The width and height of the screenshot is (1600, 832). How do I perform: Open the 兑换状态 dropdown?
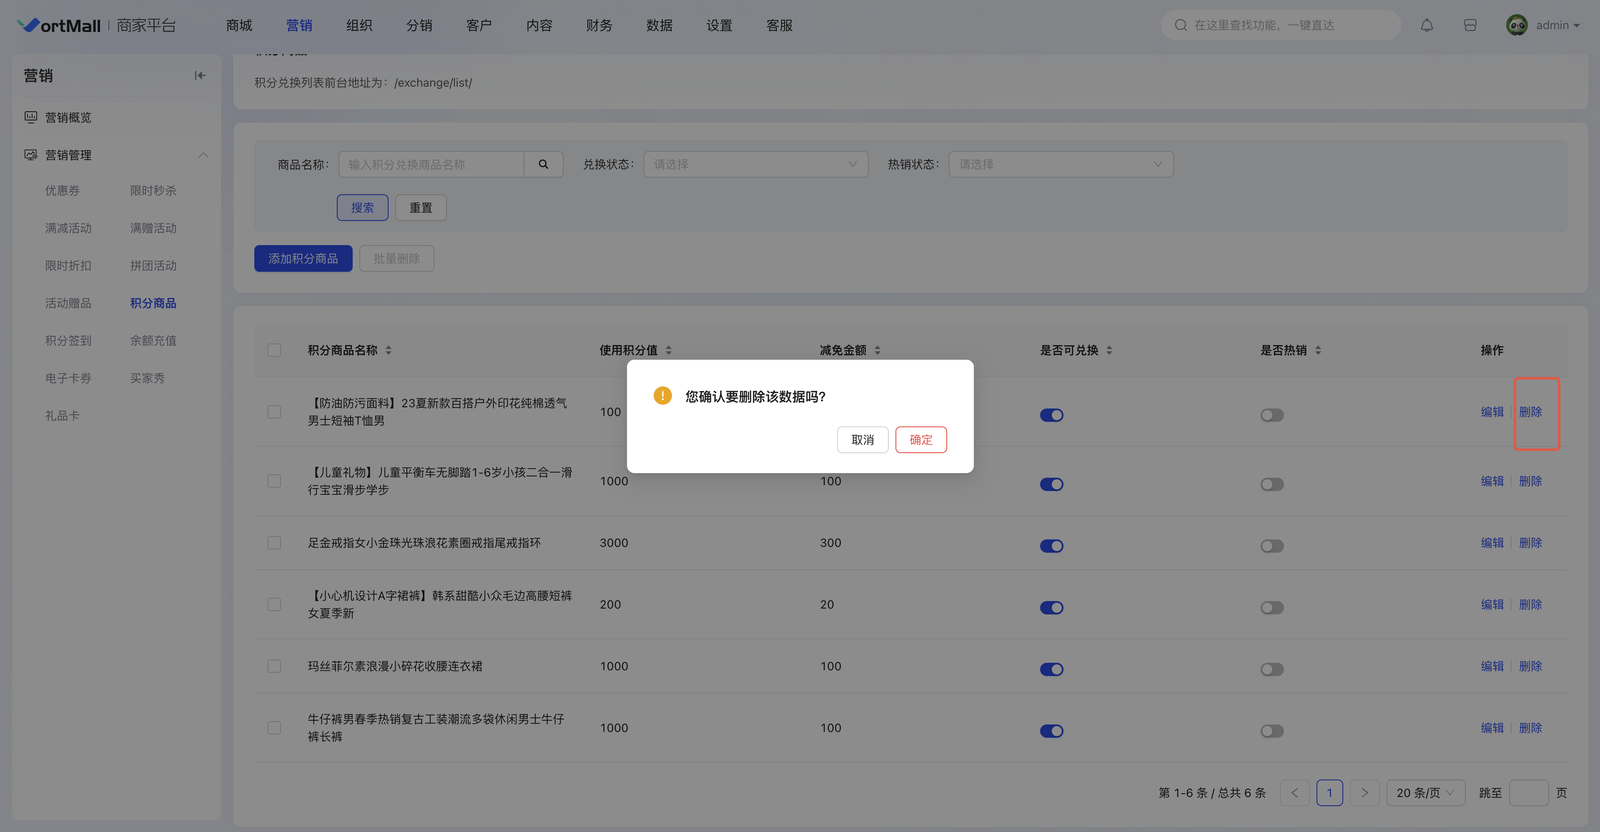[755, 164]
